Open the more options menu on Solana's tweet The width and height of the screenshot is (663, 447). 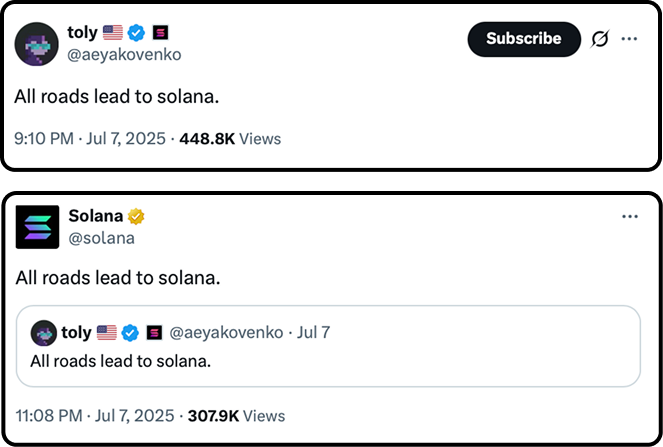point(630,216)
